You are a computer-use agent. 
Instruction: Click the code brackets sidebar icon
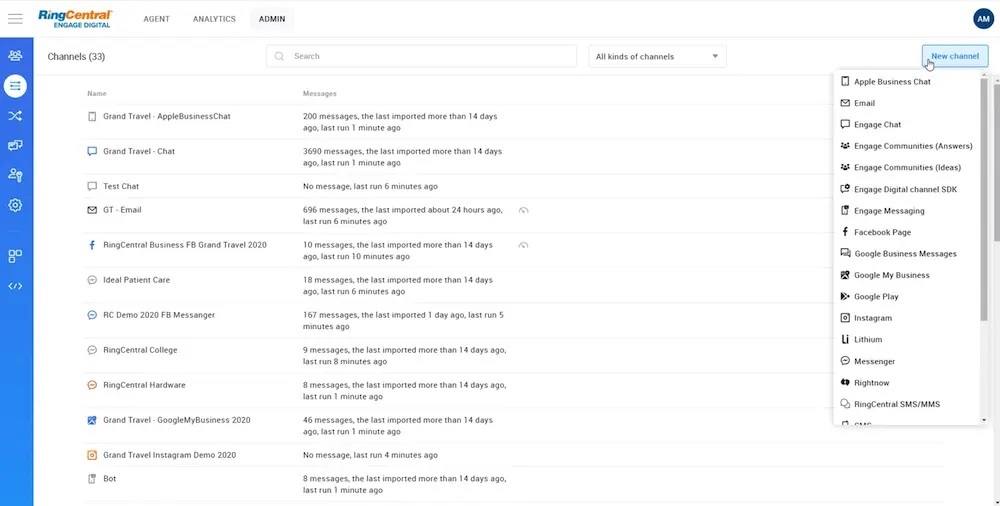(15, 286)
